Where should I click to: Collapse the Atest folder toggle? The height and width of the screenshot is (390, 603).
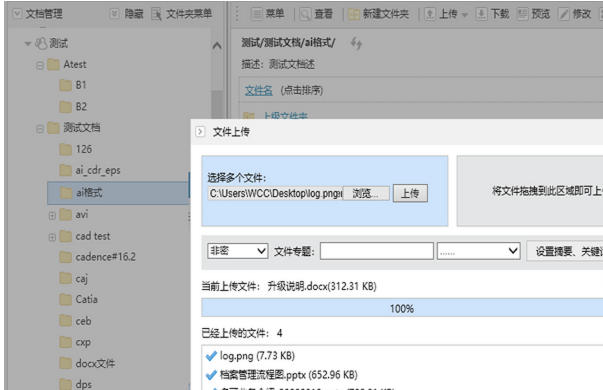pos(40,65)
